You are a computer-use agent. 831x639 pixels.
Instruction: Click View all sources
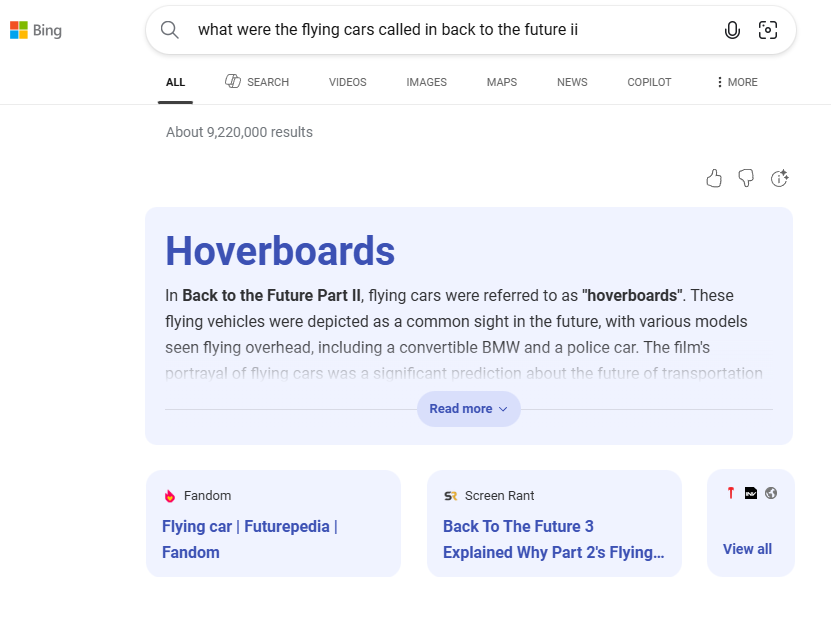747,549
